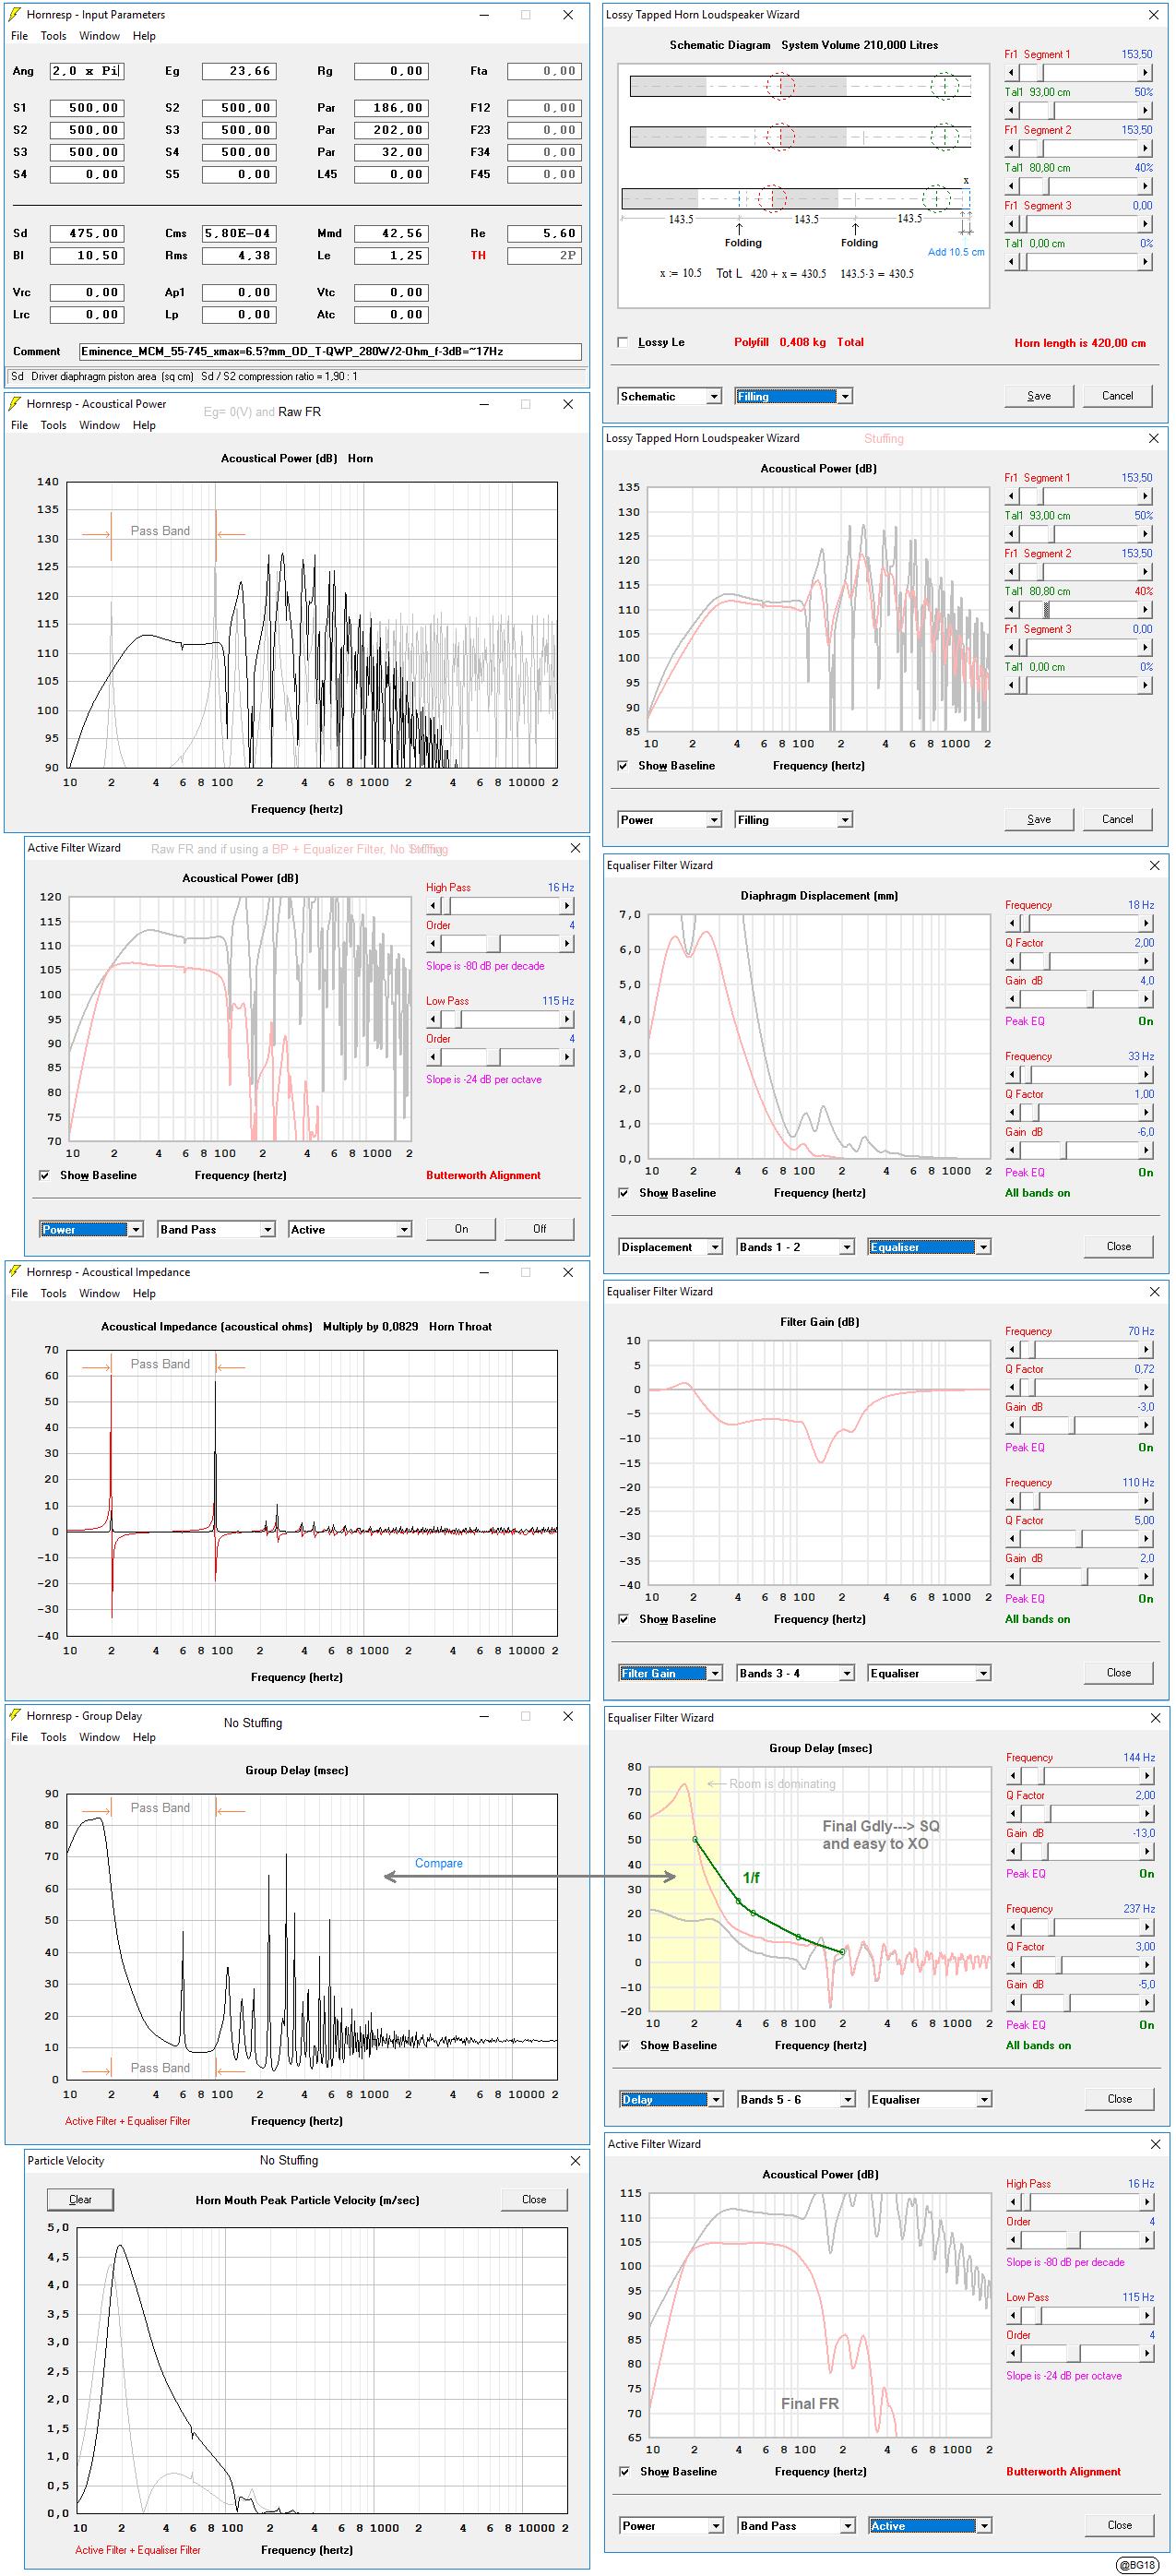This screenshot has height=2576, width=1176.
Task: Click Q Factor 2,00 slider track in Displacement window
Action: [x=1079, y=961]
